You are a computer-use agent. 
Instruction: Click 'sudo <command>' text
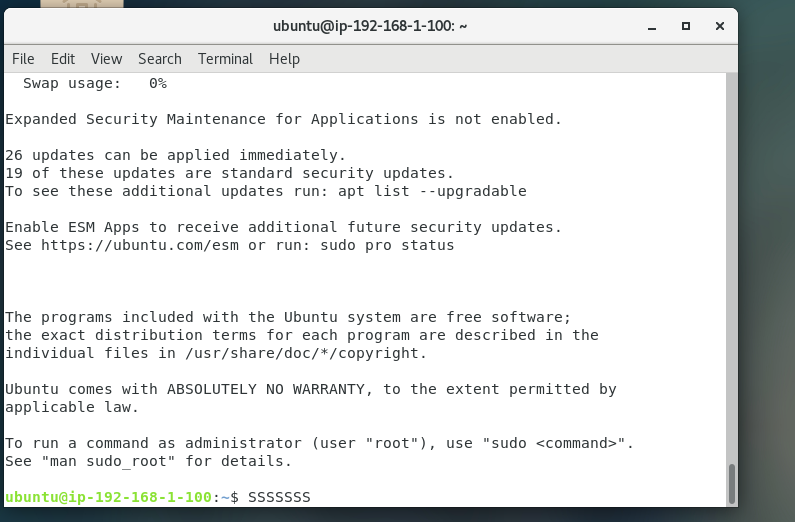pos(554,443)
